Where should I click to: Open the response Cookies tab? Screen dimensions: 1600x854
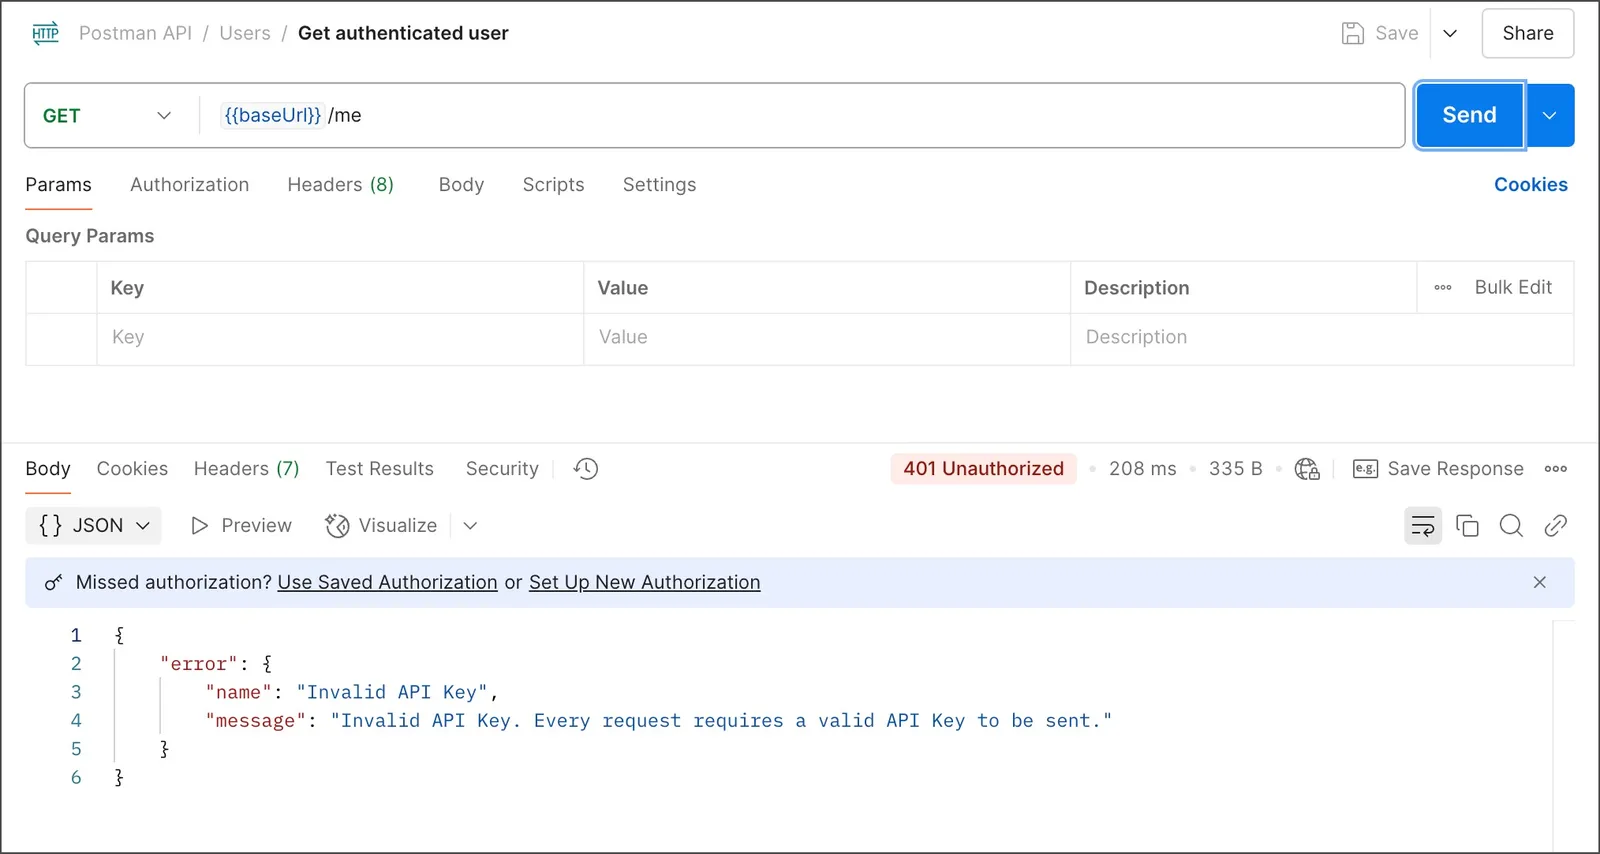tap(132, 469)
